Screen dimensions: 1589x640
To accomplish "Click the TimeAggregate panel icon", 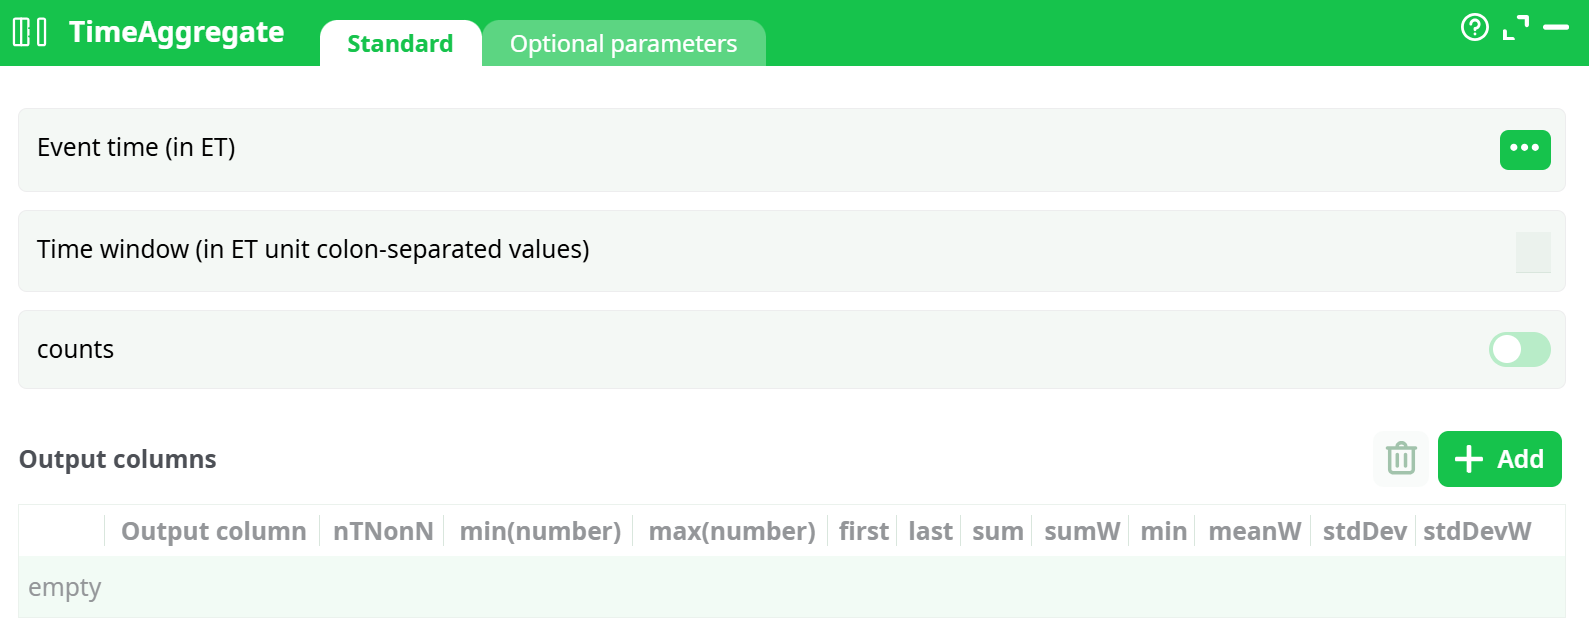I will pyautogui.click(x=30, y=32).
